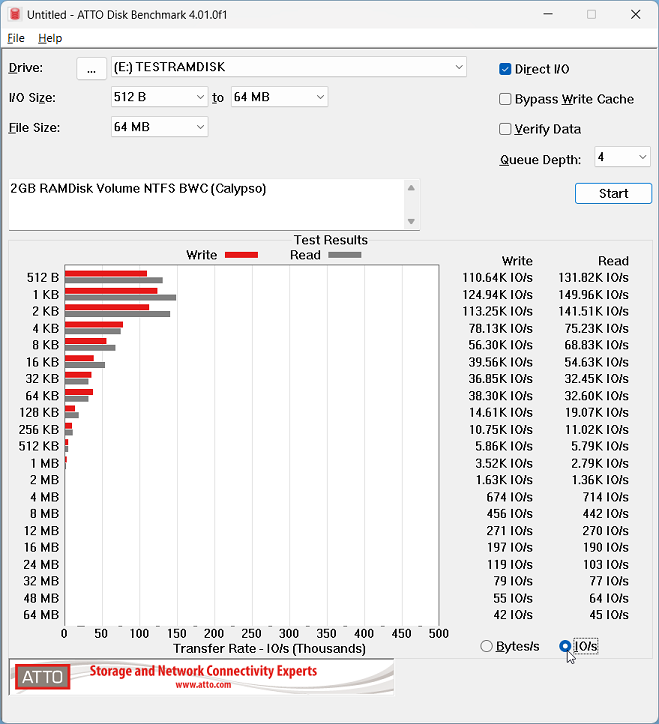Enable the Verify Data checkbox

[x=505, y=129]
